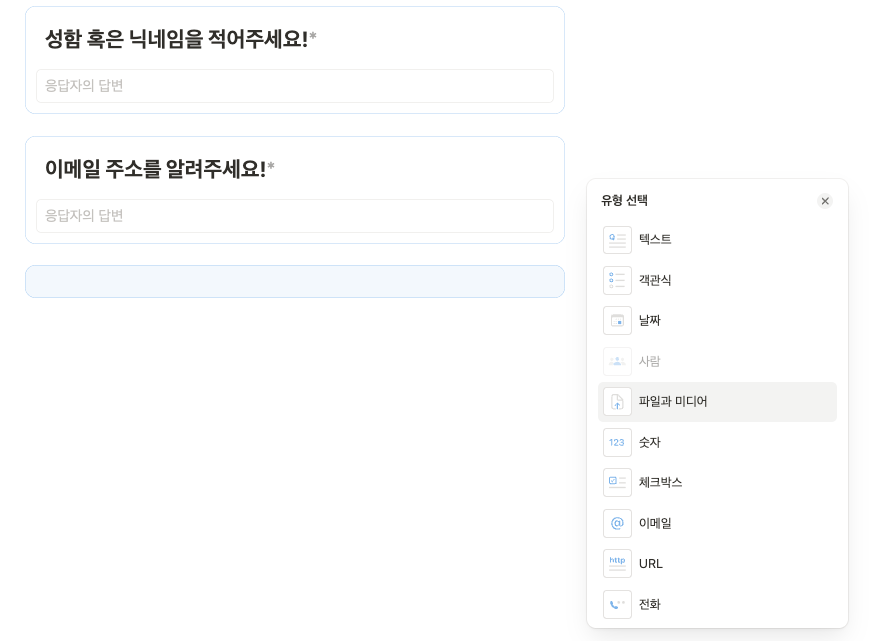Click the phone type icon
Viewport: 877px width, 641px height.
pos(617,604)
